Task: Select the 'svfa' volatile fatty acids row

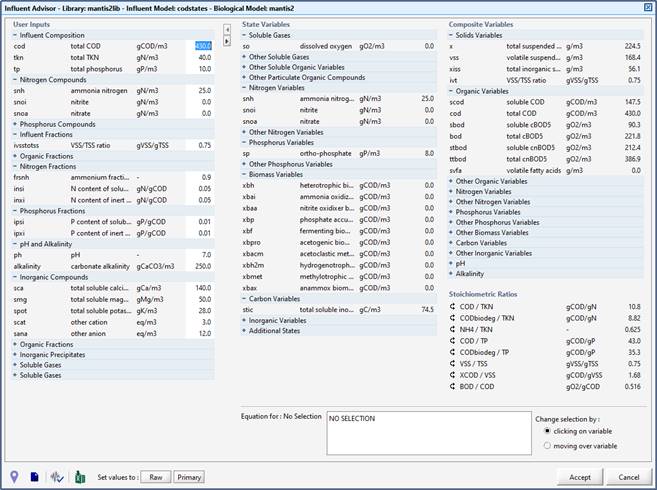Action: pos(546,171)
